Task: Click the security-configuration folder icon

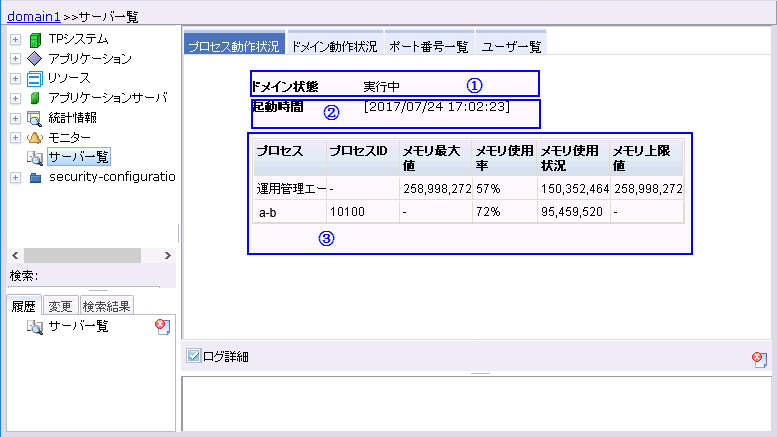Action: point(35,177)
